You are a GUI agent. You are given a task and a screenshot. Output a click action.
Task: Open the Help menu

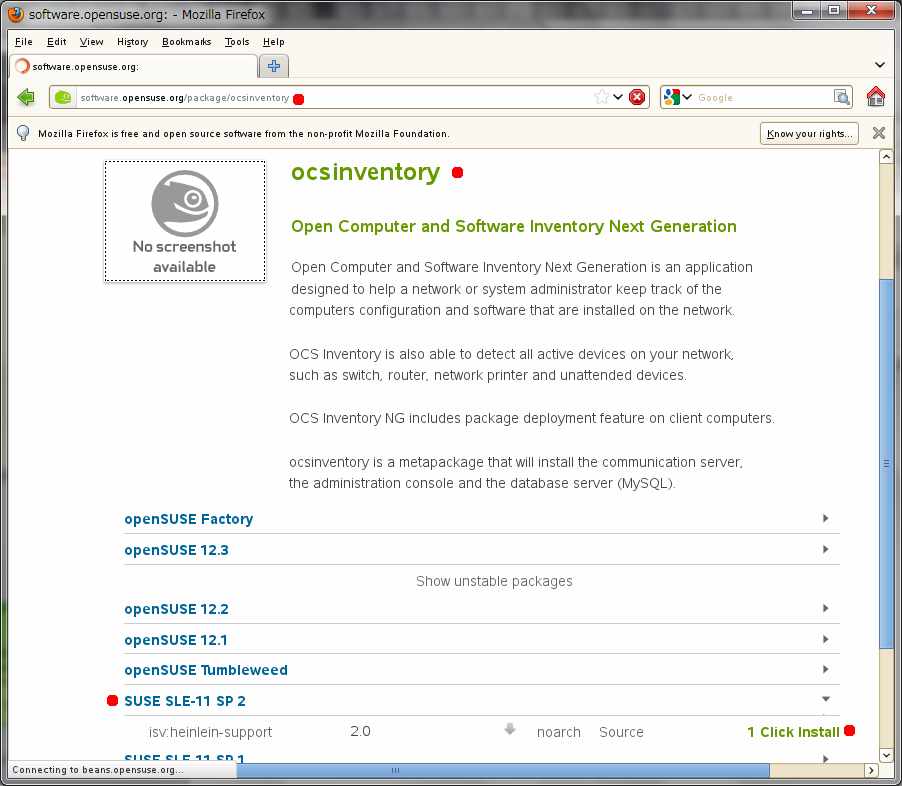pyautogui.click(x=273, y=42)
